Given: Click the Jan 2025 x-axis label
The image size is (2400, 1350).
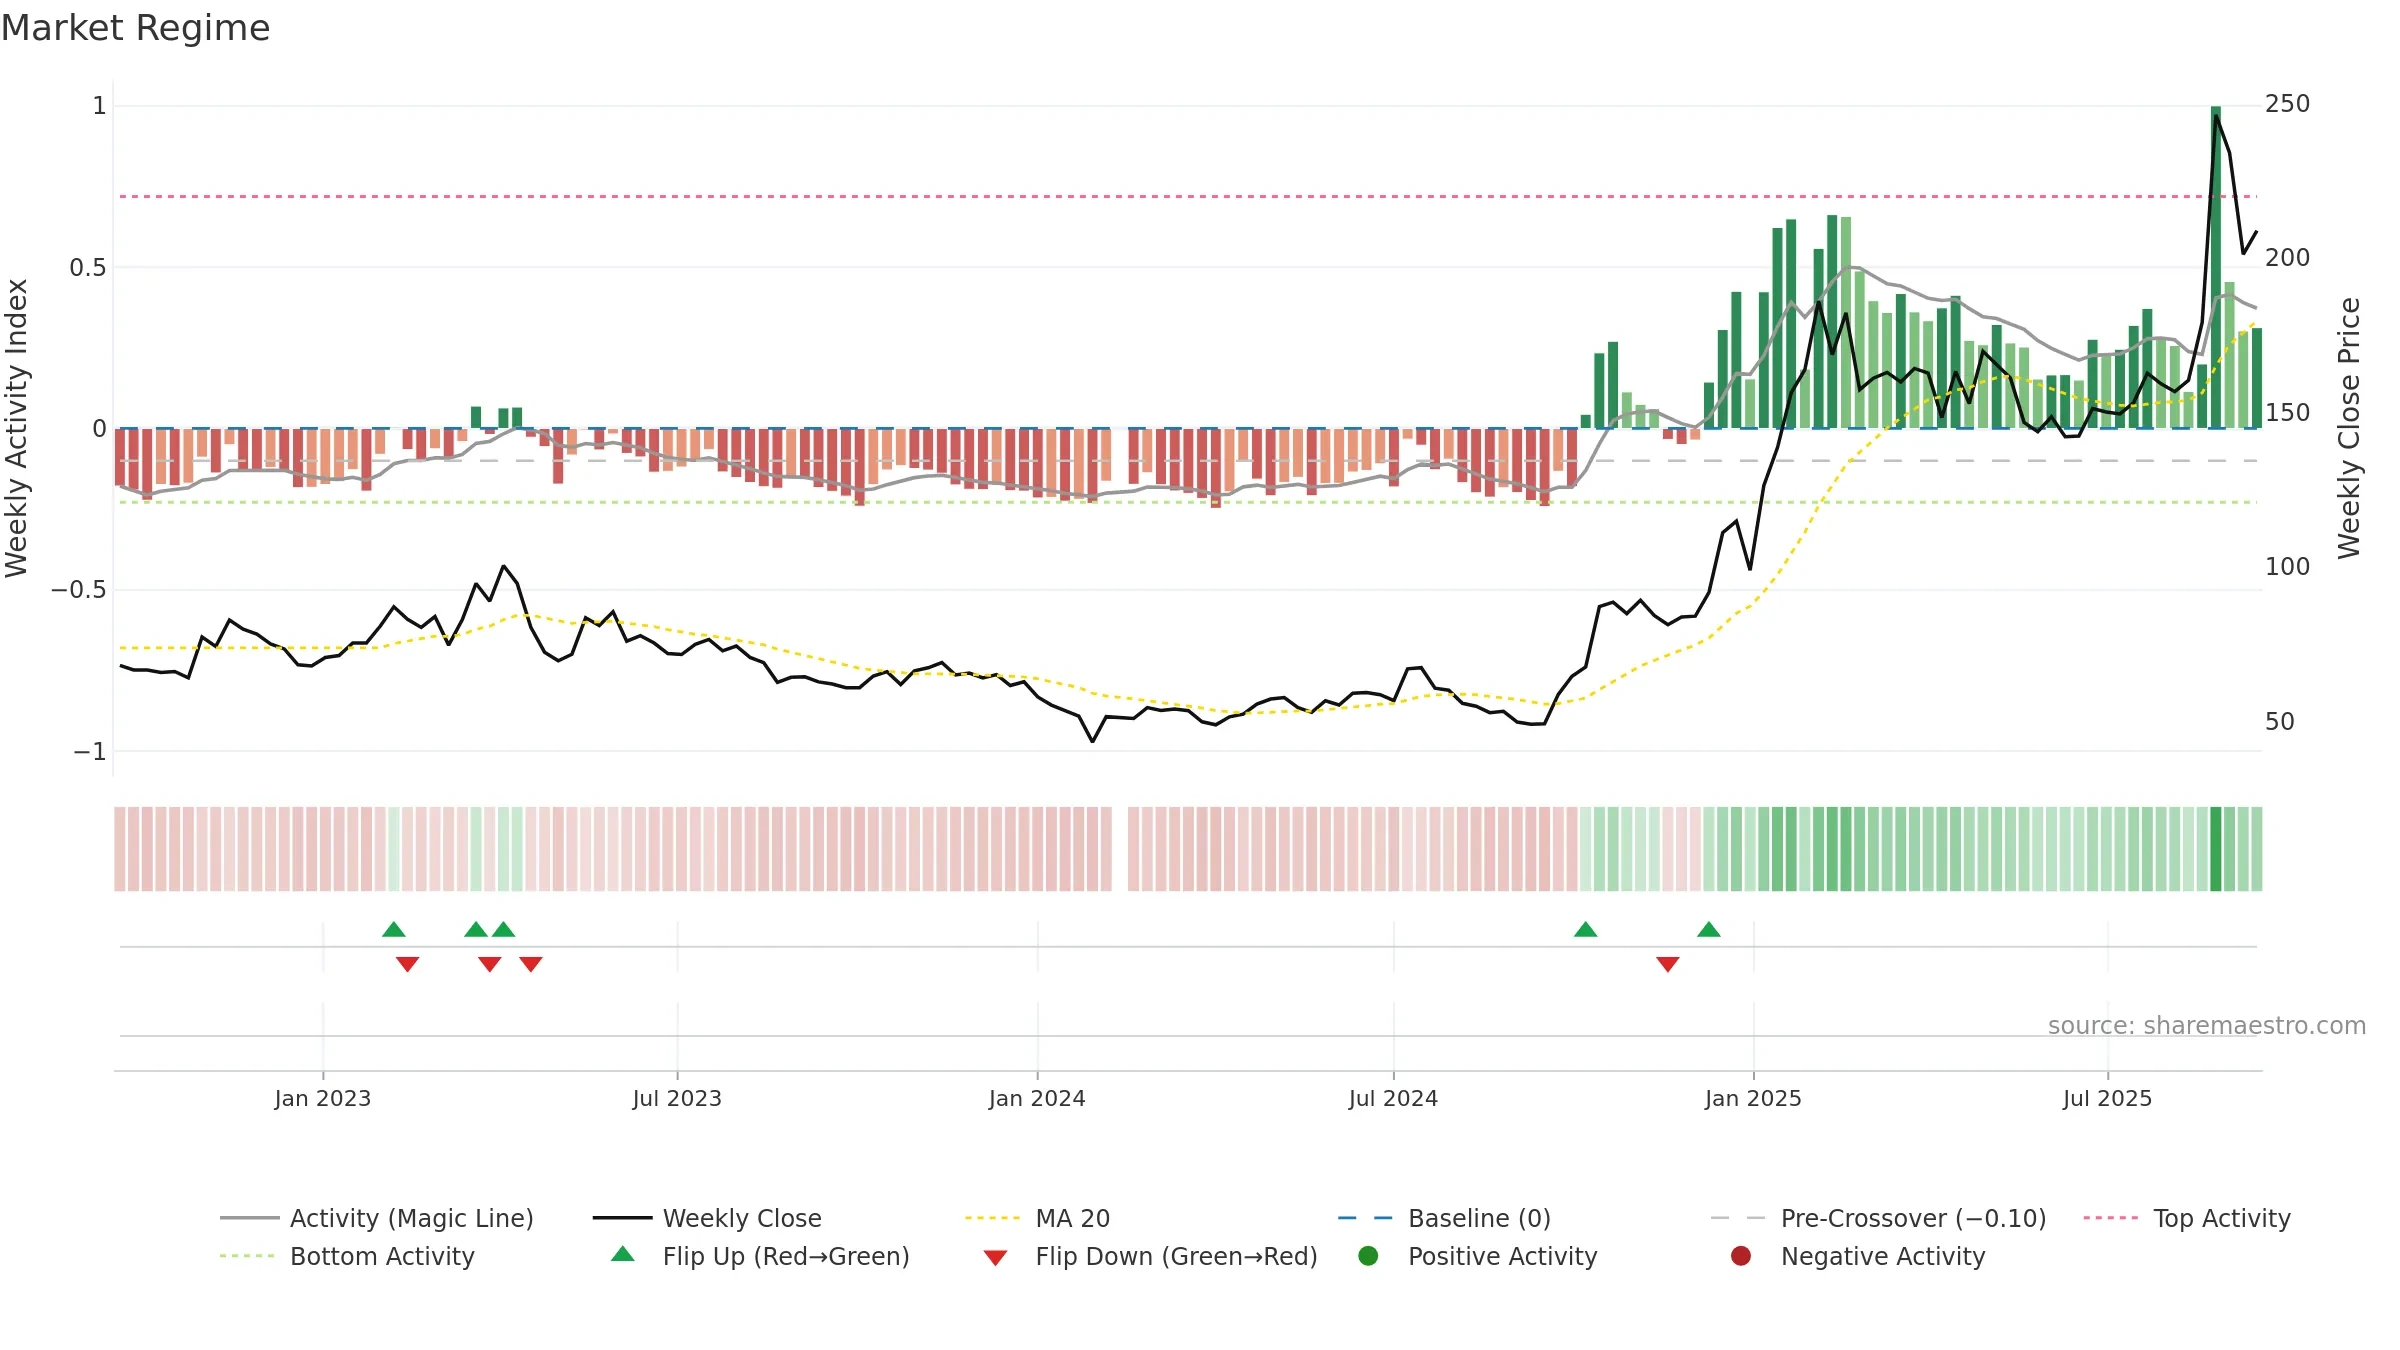Looking at the screenshot, I should click(x=1753, y=1098).
